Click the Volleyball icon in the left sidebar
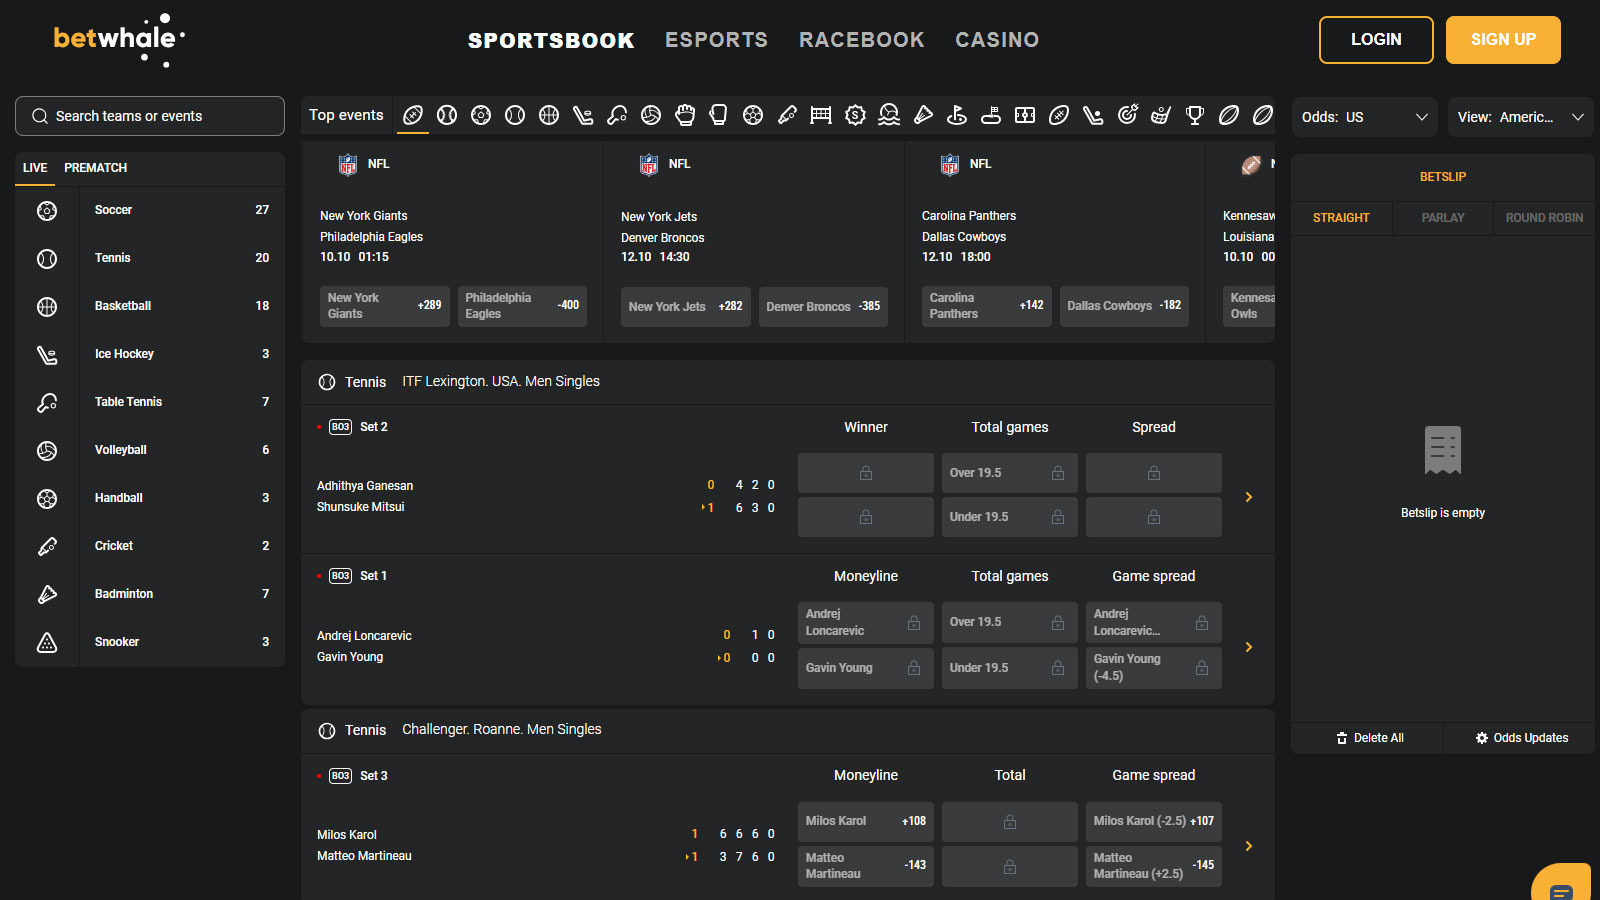Screen dimensions: 1600x900 (47, 450)
